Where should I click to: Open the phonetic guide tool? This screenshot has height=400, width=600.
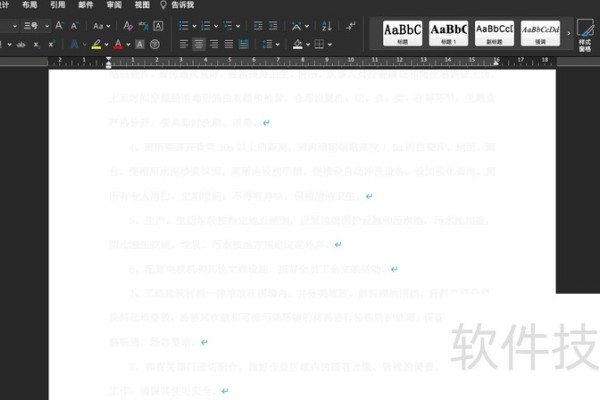click(143, 26)
